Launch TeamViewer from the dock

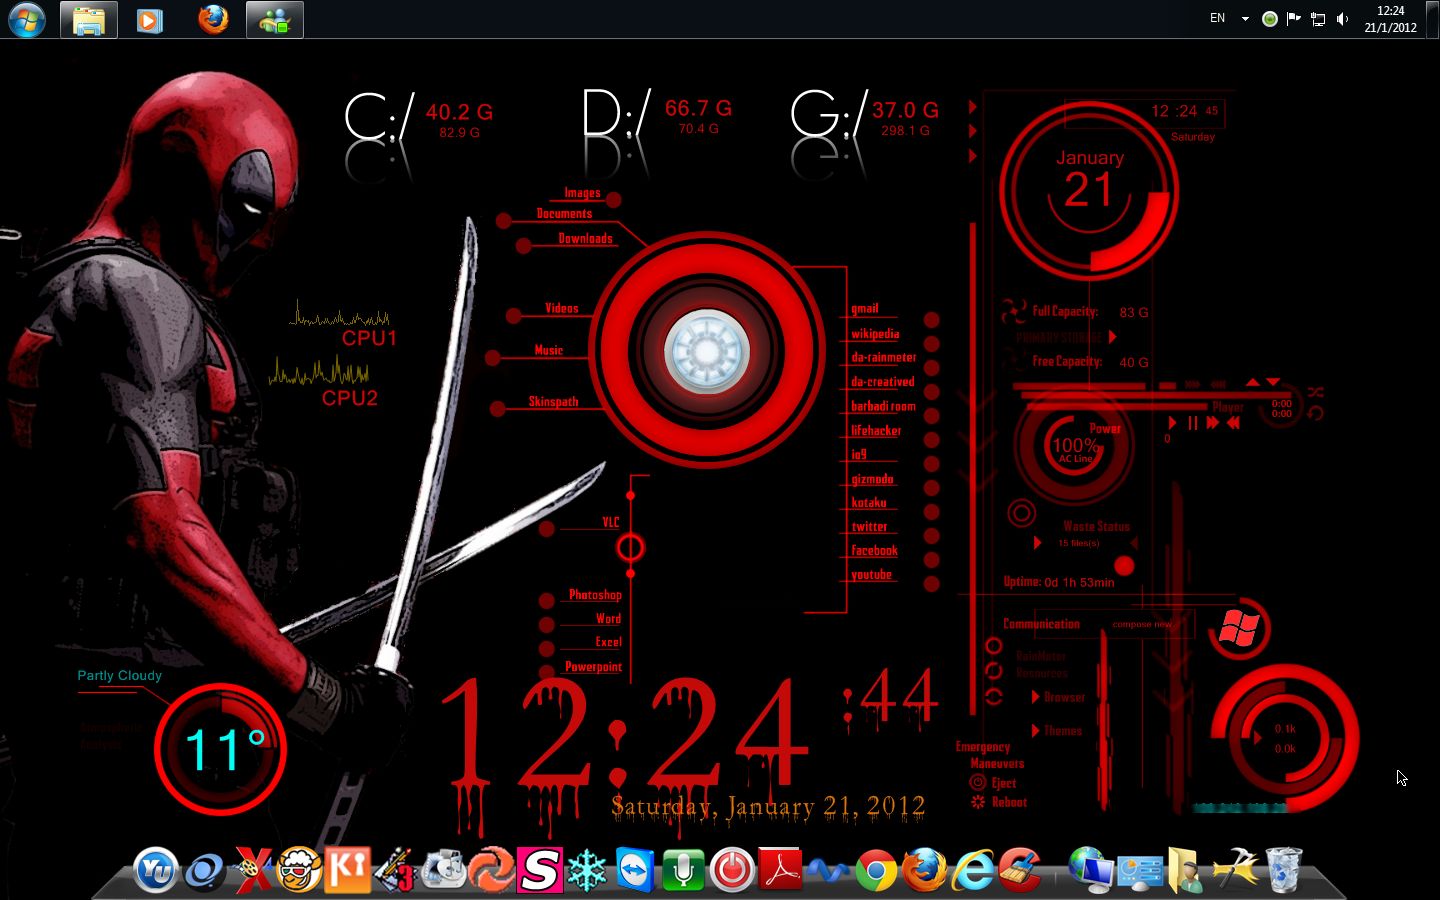click(635, 869)
